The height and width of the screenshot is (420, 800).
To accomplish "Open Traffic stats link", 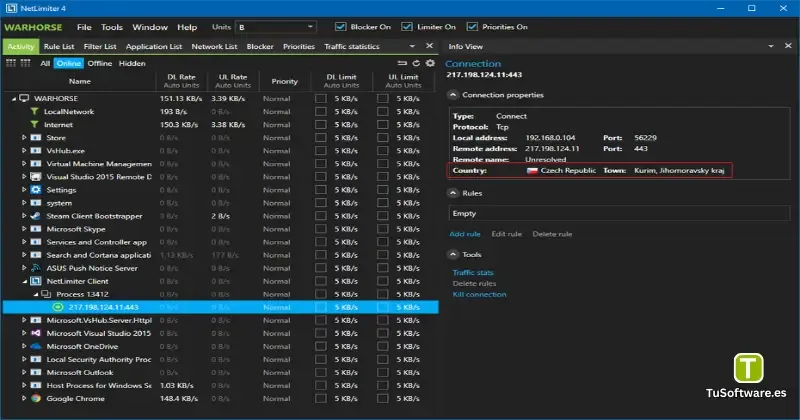I will pos(473,273).
